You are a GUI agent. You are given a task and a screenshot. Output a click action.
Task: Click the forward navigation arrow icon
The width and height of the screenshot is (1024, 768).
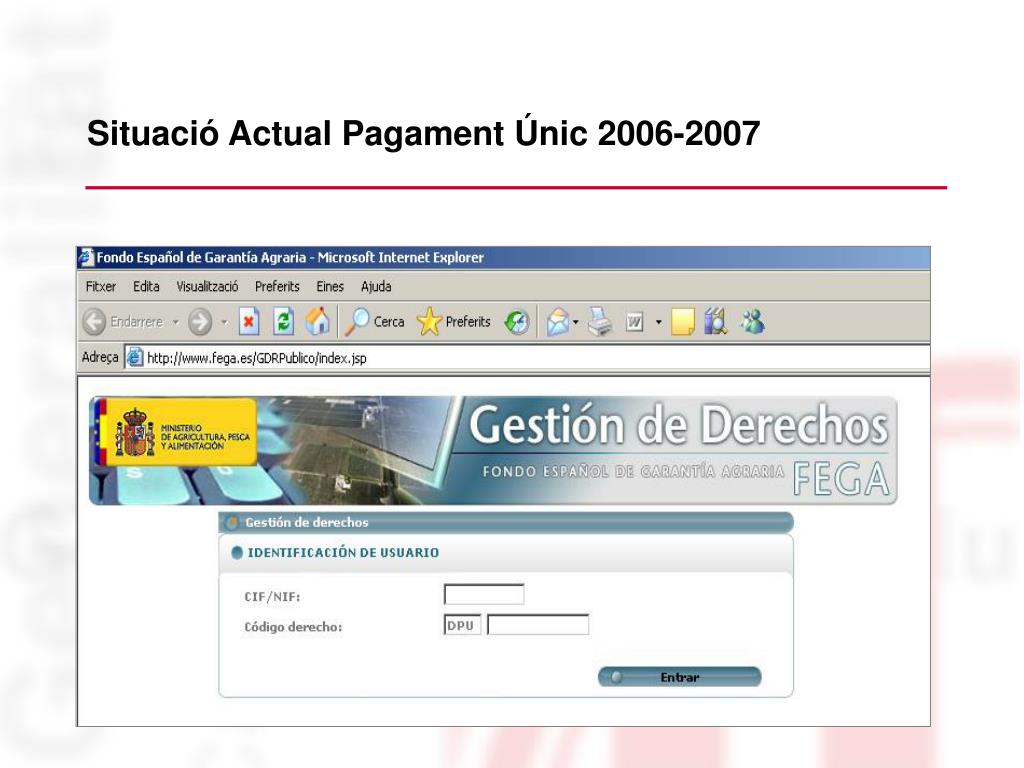tap(200, 321)
